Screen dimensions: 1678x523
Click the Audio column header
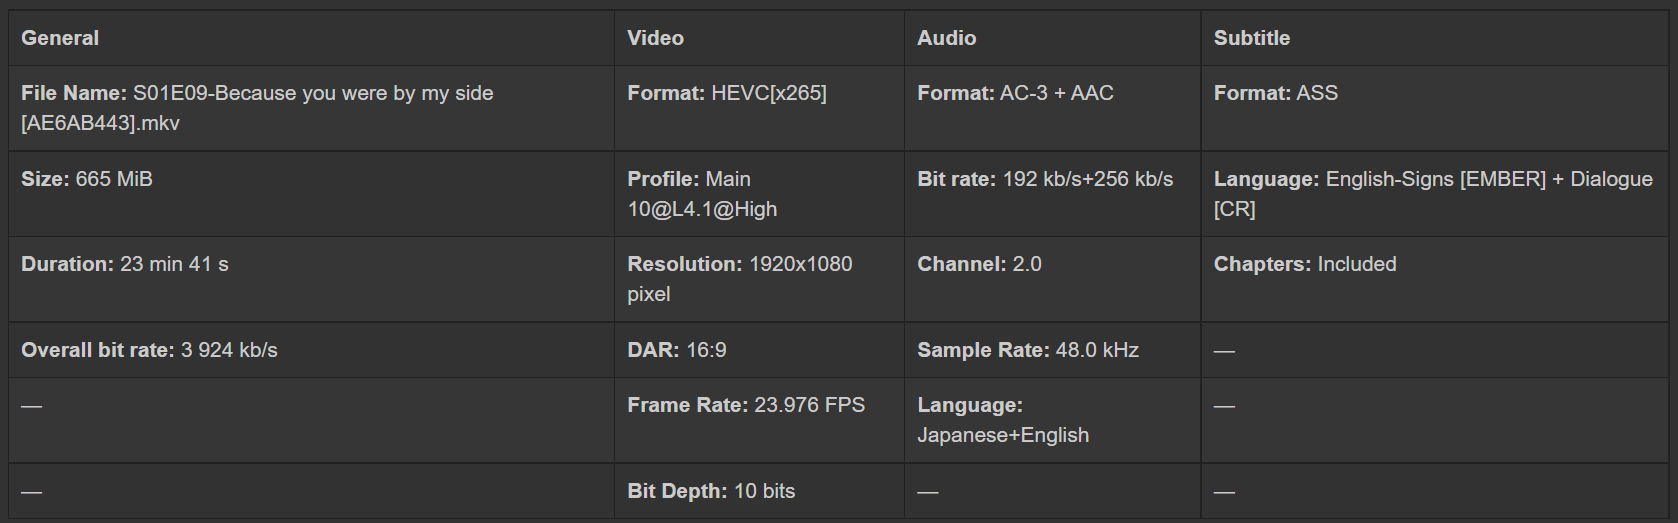[946, 38]
